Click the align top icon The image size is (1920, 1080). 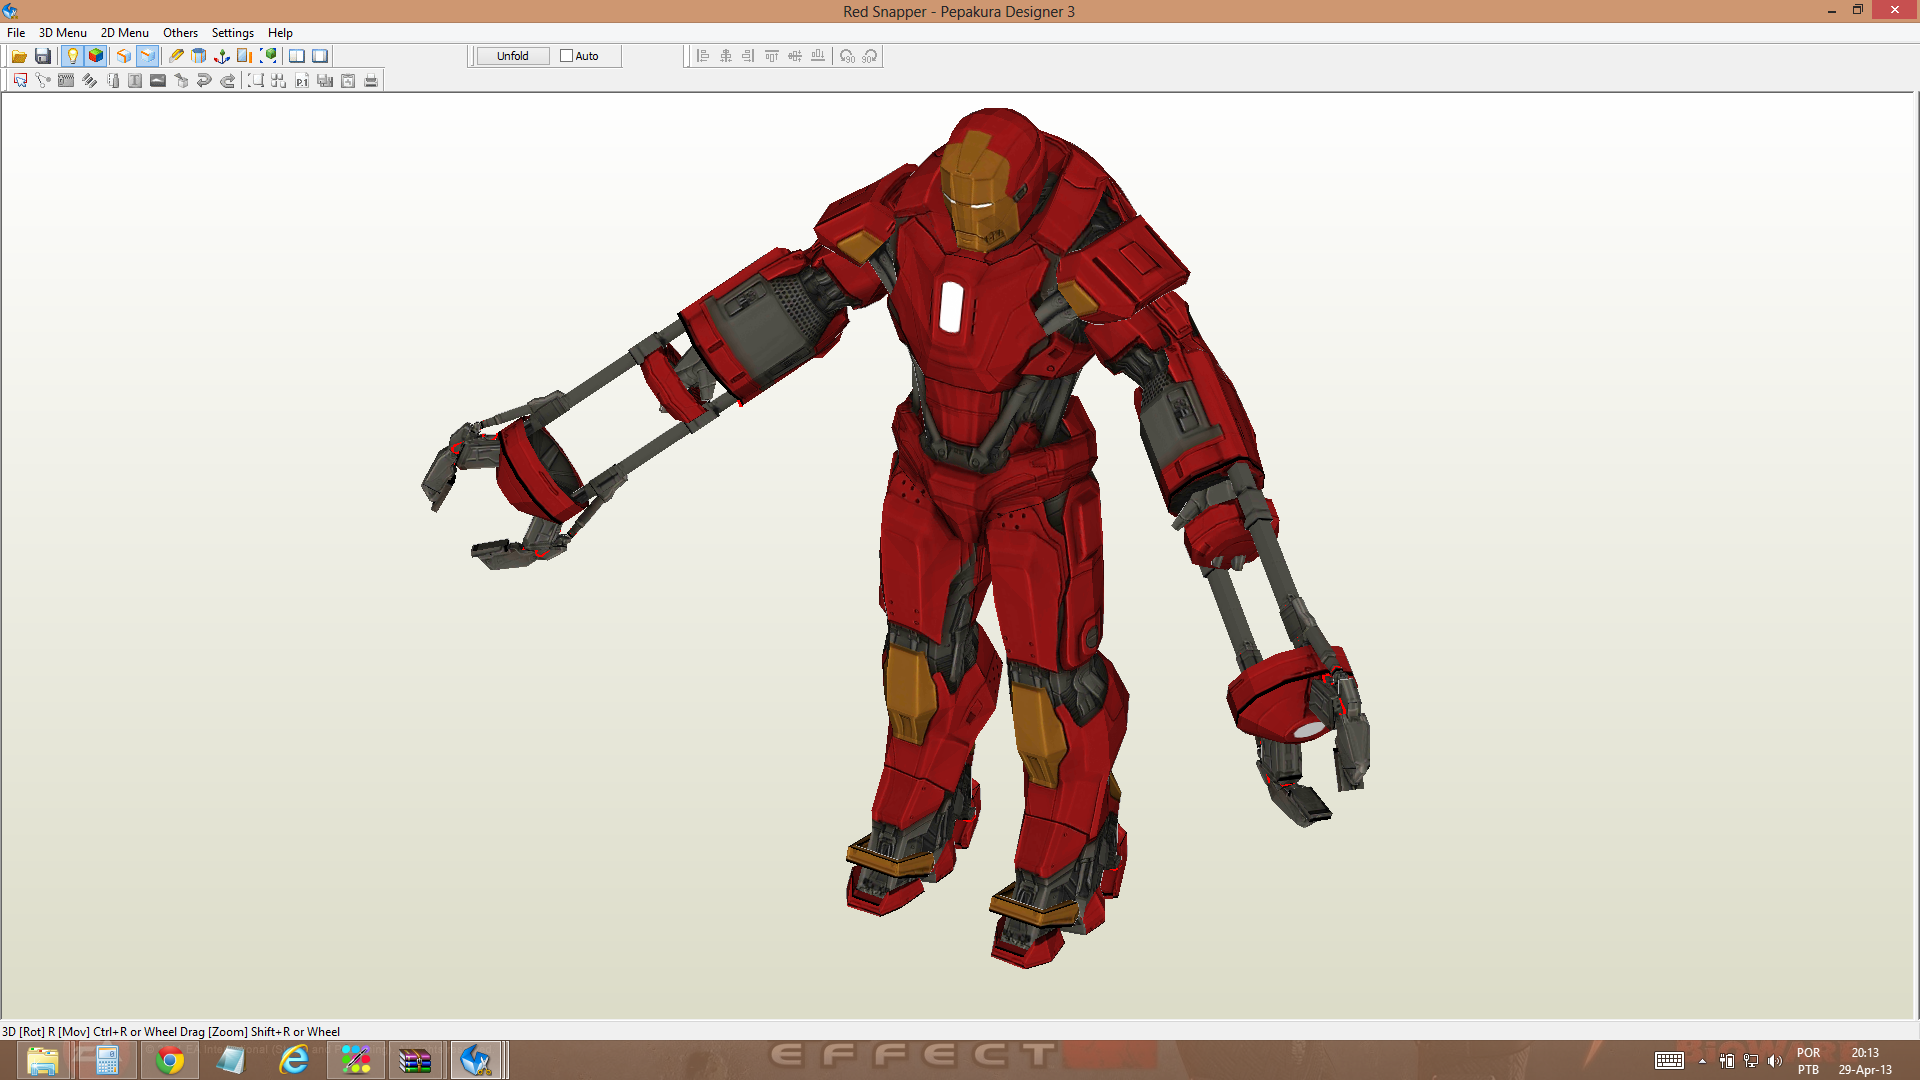point(772,56)
